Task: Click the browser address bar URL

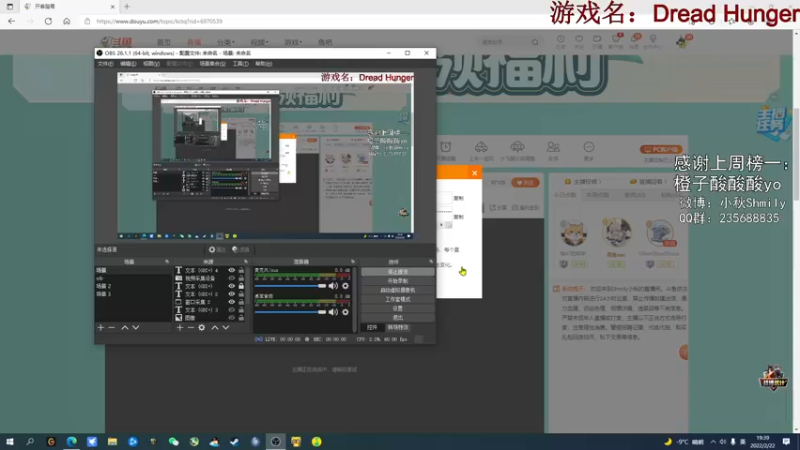Action: (159, 21)
